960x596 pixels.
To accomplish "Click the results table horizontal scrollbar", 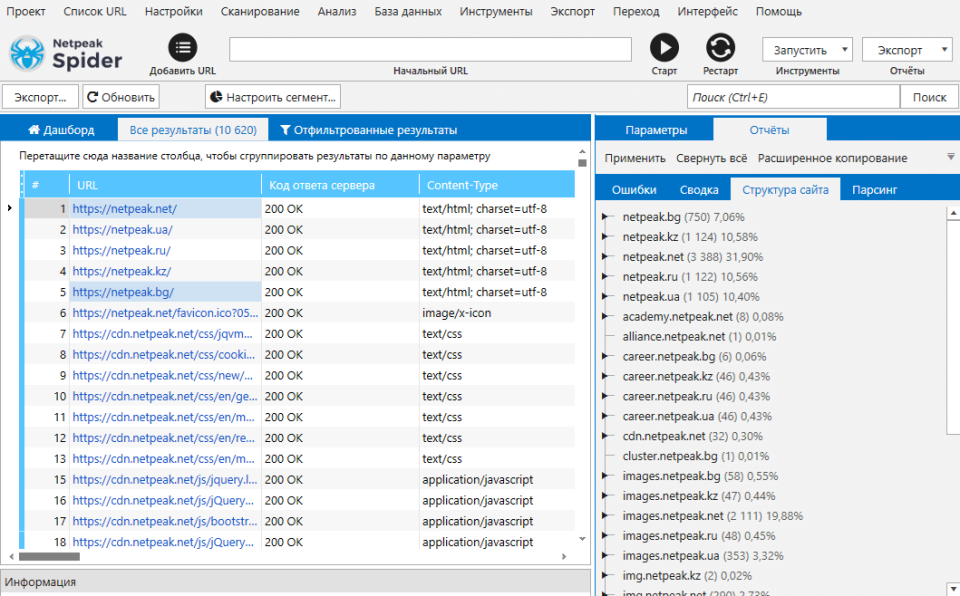I will (x=50, y=556).
